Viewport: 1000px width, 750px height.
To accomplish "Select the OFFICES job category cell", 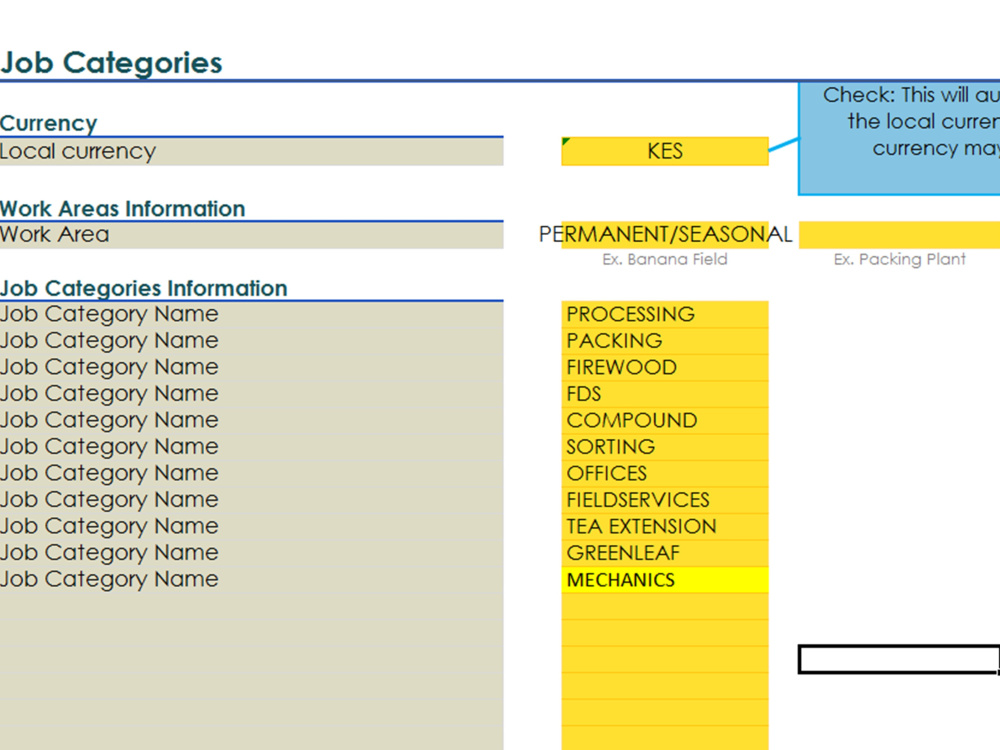I will tap(665, 474).
